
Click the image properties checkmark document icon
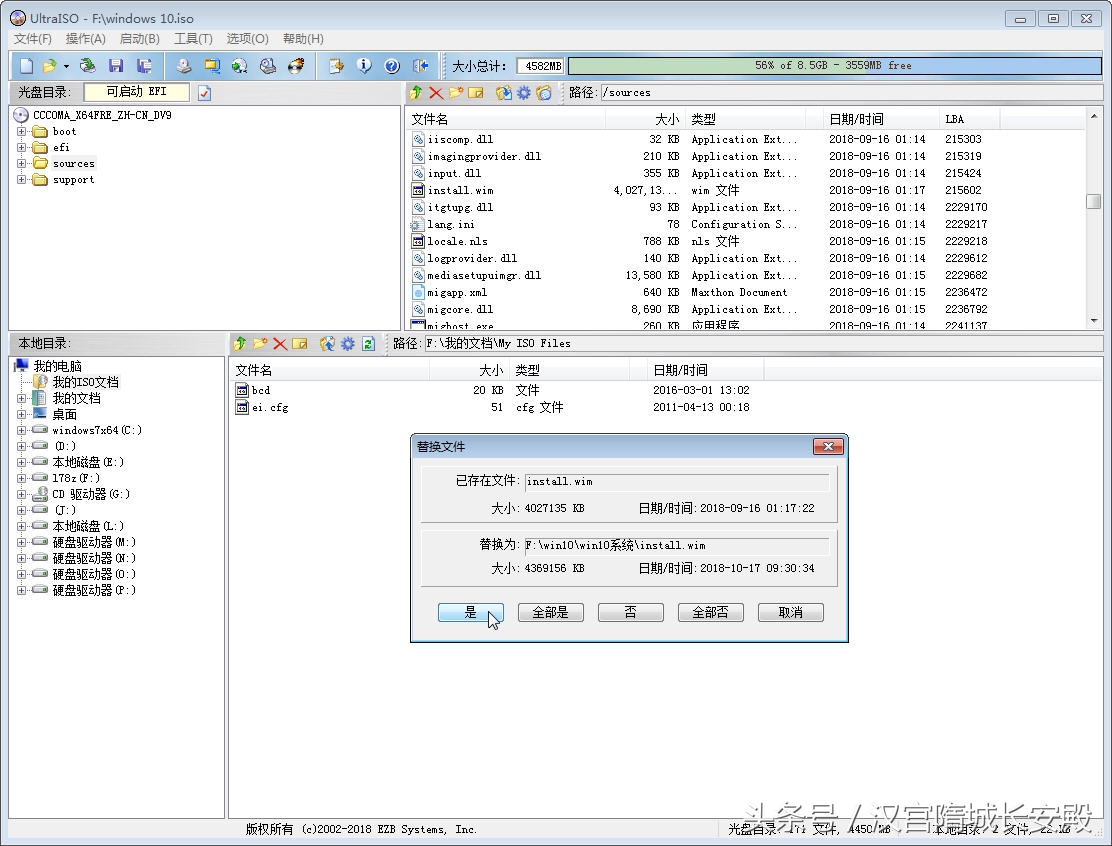[x=204, y=93]
